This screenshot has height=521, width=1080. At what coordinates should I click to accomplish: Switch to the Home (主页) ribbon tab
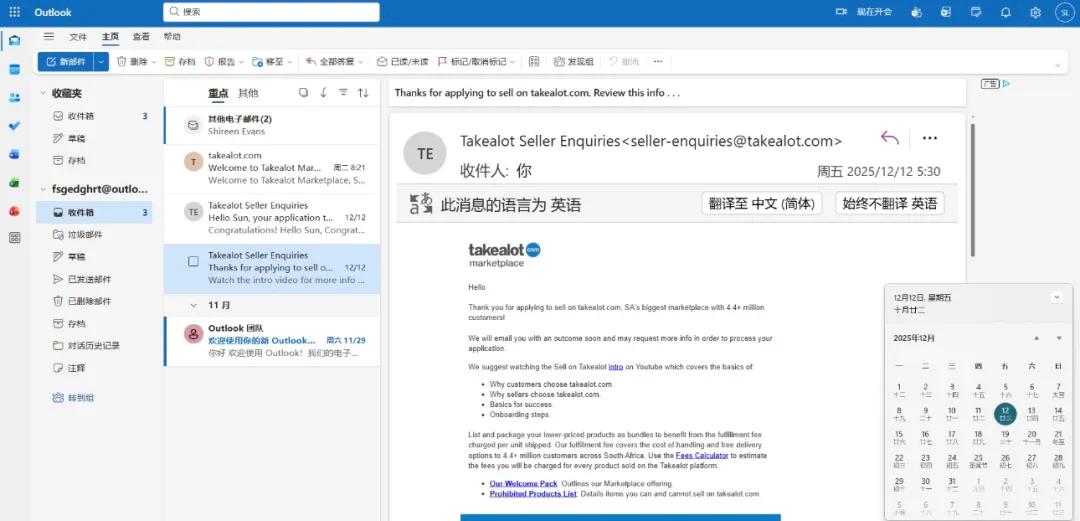click(110, 37)
